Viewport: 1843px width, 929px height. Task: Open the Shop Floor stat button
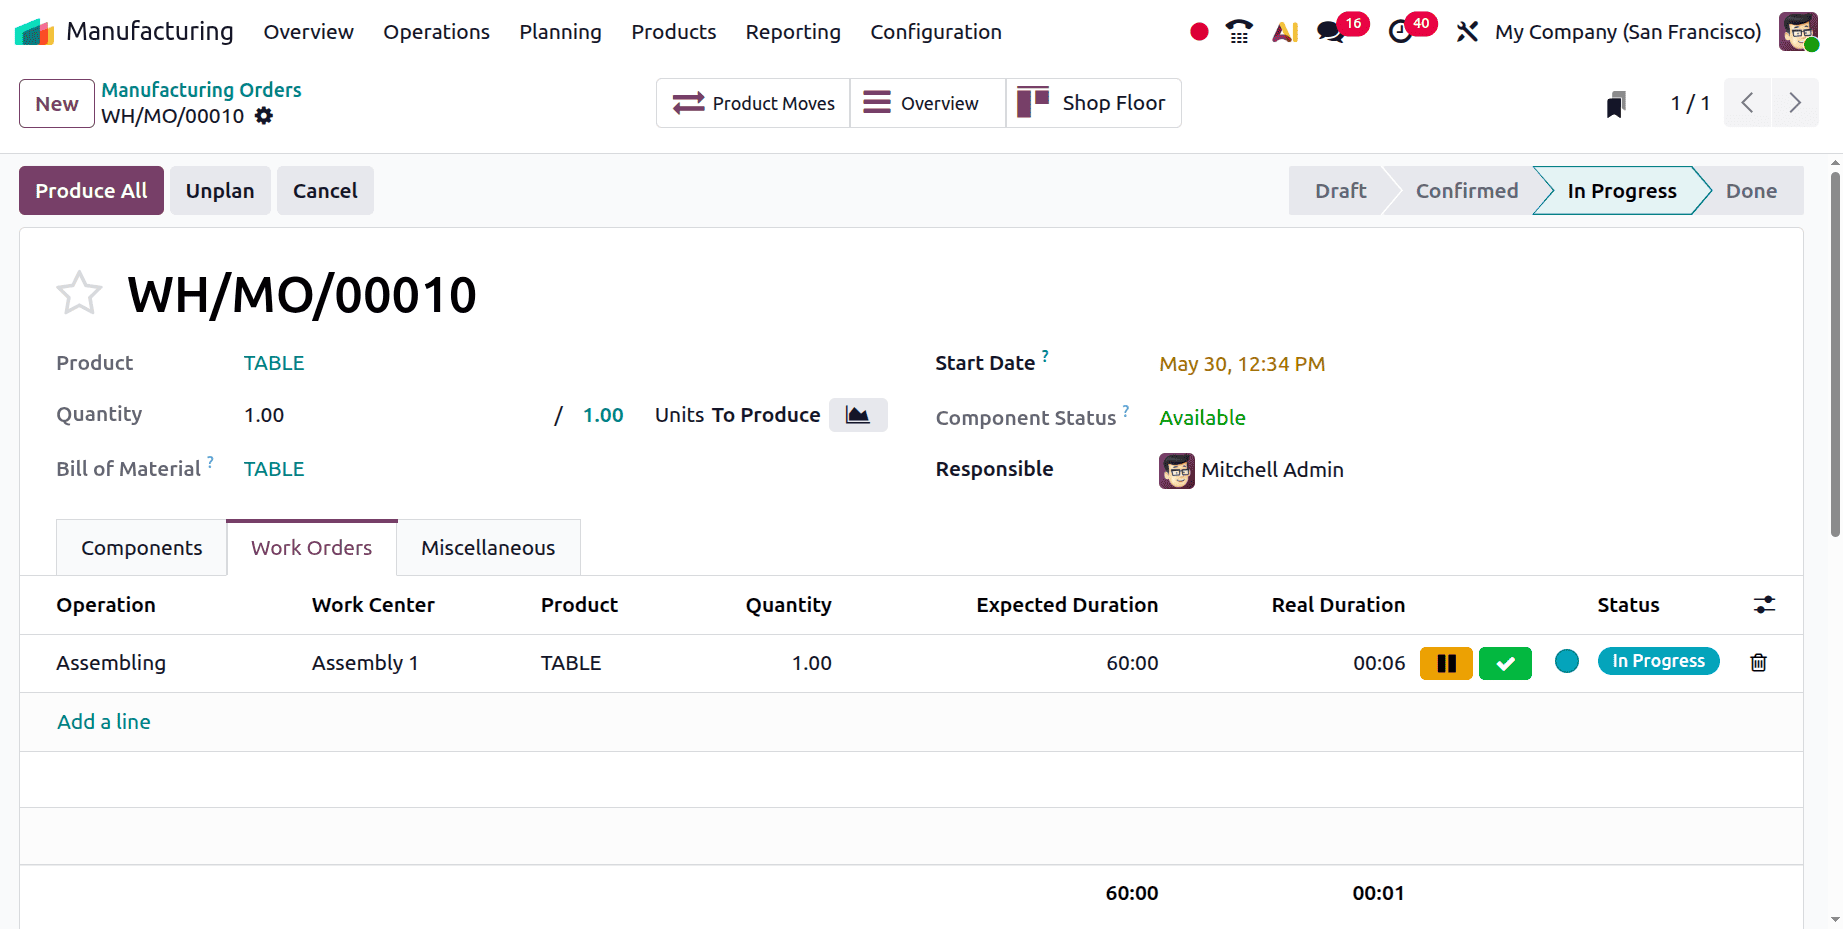(x=1094, y=103)
